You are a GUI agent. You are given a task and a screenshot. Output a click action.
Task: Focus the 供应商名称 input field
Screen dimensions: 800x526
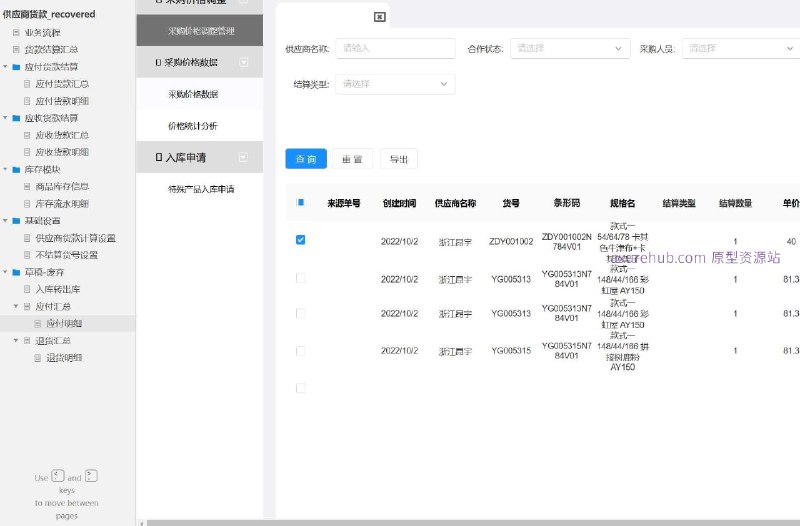point(395,48)
